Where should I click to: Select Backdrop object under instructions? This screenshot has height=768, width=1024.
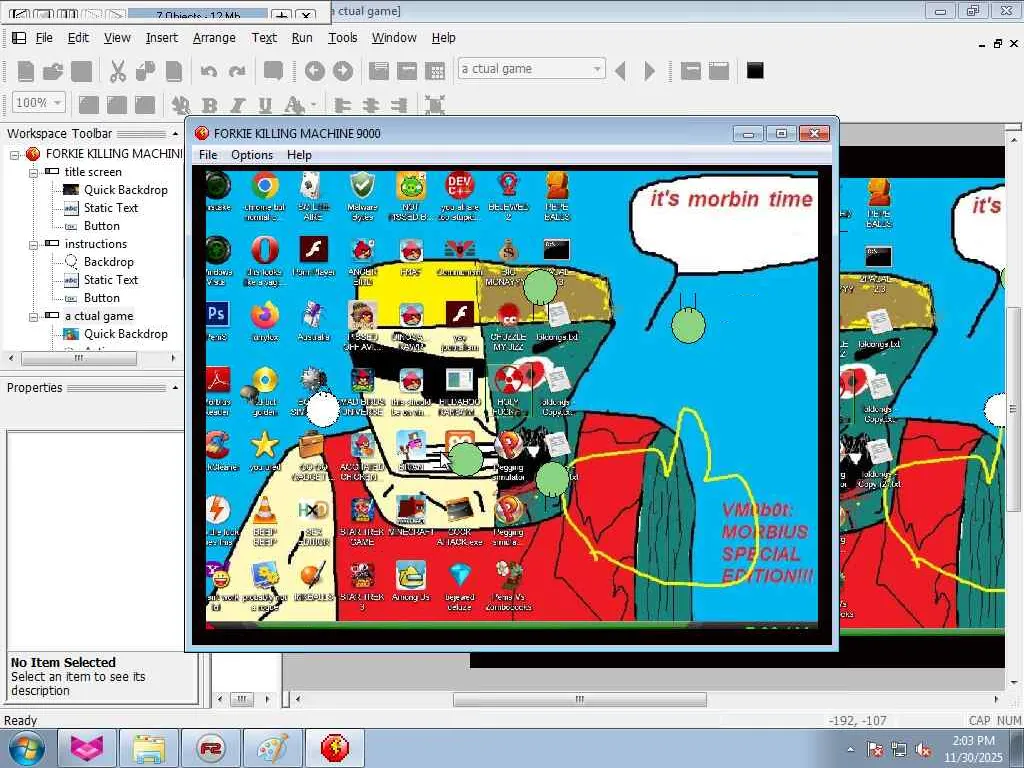[x=108, y=262]
